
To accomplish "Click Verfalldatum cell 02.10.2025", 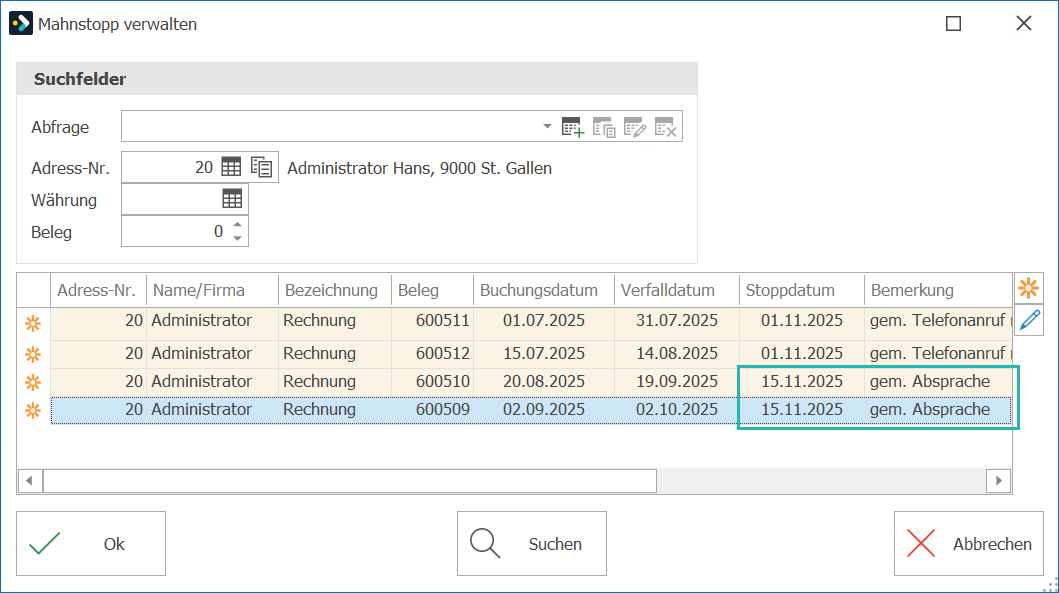I will tap(677, 410).
